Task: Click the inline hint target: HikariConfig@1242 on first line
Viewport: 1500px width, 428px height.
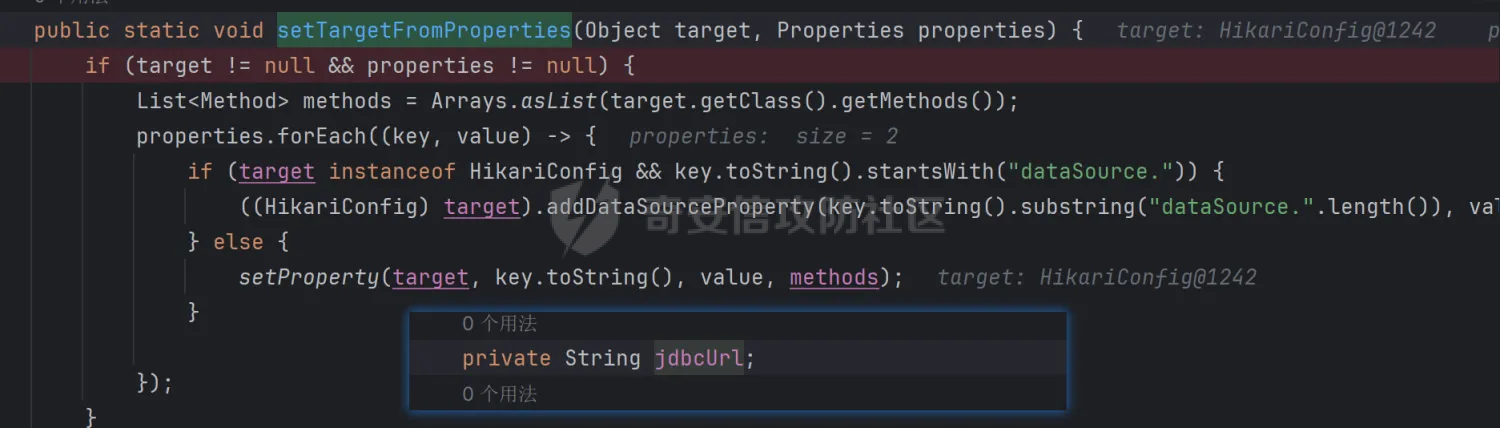Action: [1276, 30]
